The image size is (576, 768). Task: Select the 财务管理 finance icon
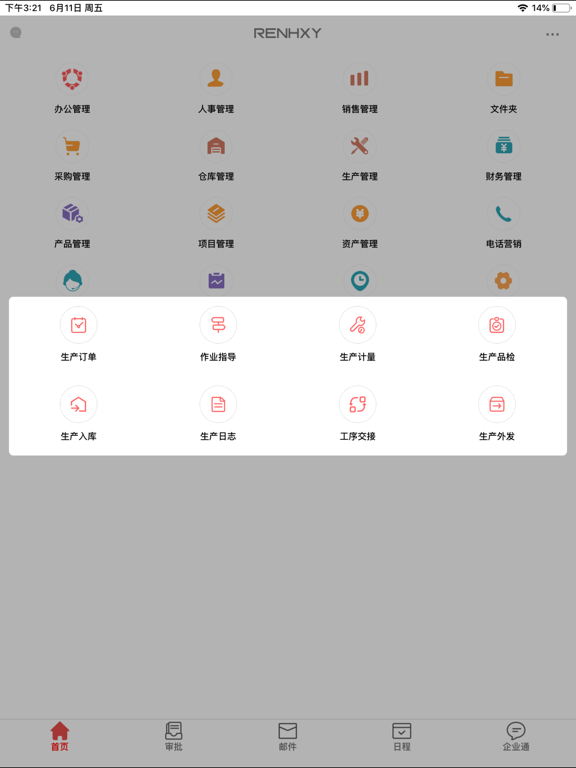click(x=504, y=146)
